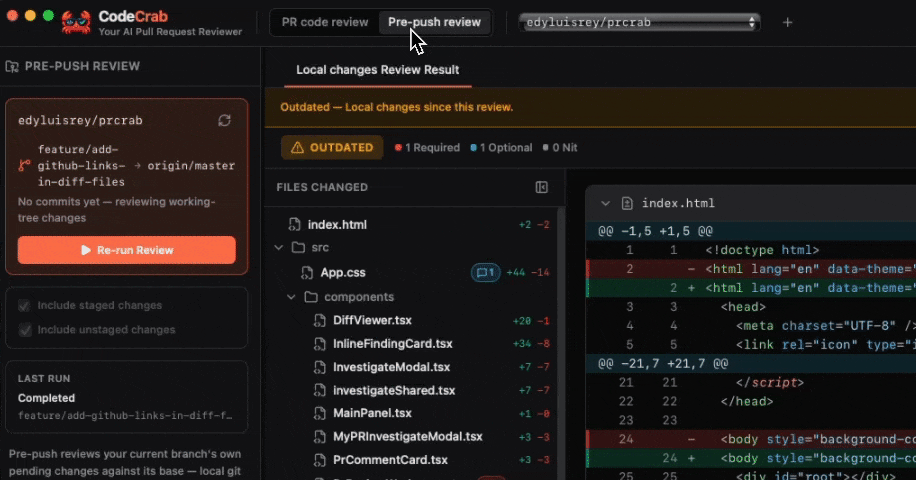Click the file icon beside InlineFindingCard.tsx
Image resolution: width=916 pixels, height=480 pixels.
pyautogui.click(x=320, y=343)
